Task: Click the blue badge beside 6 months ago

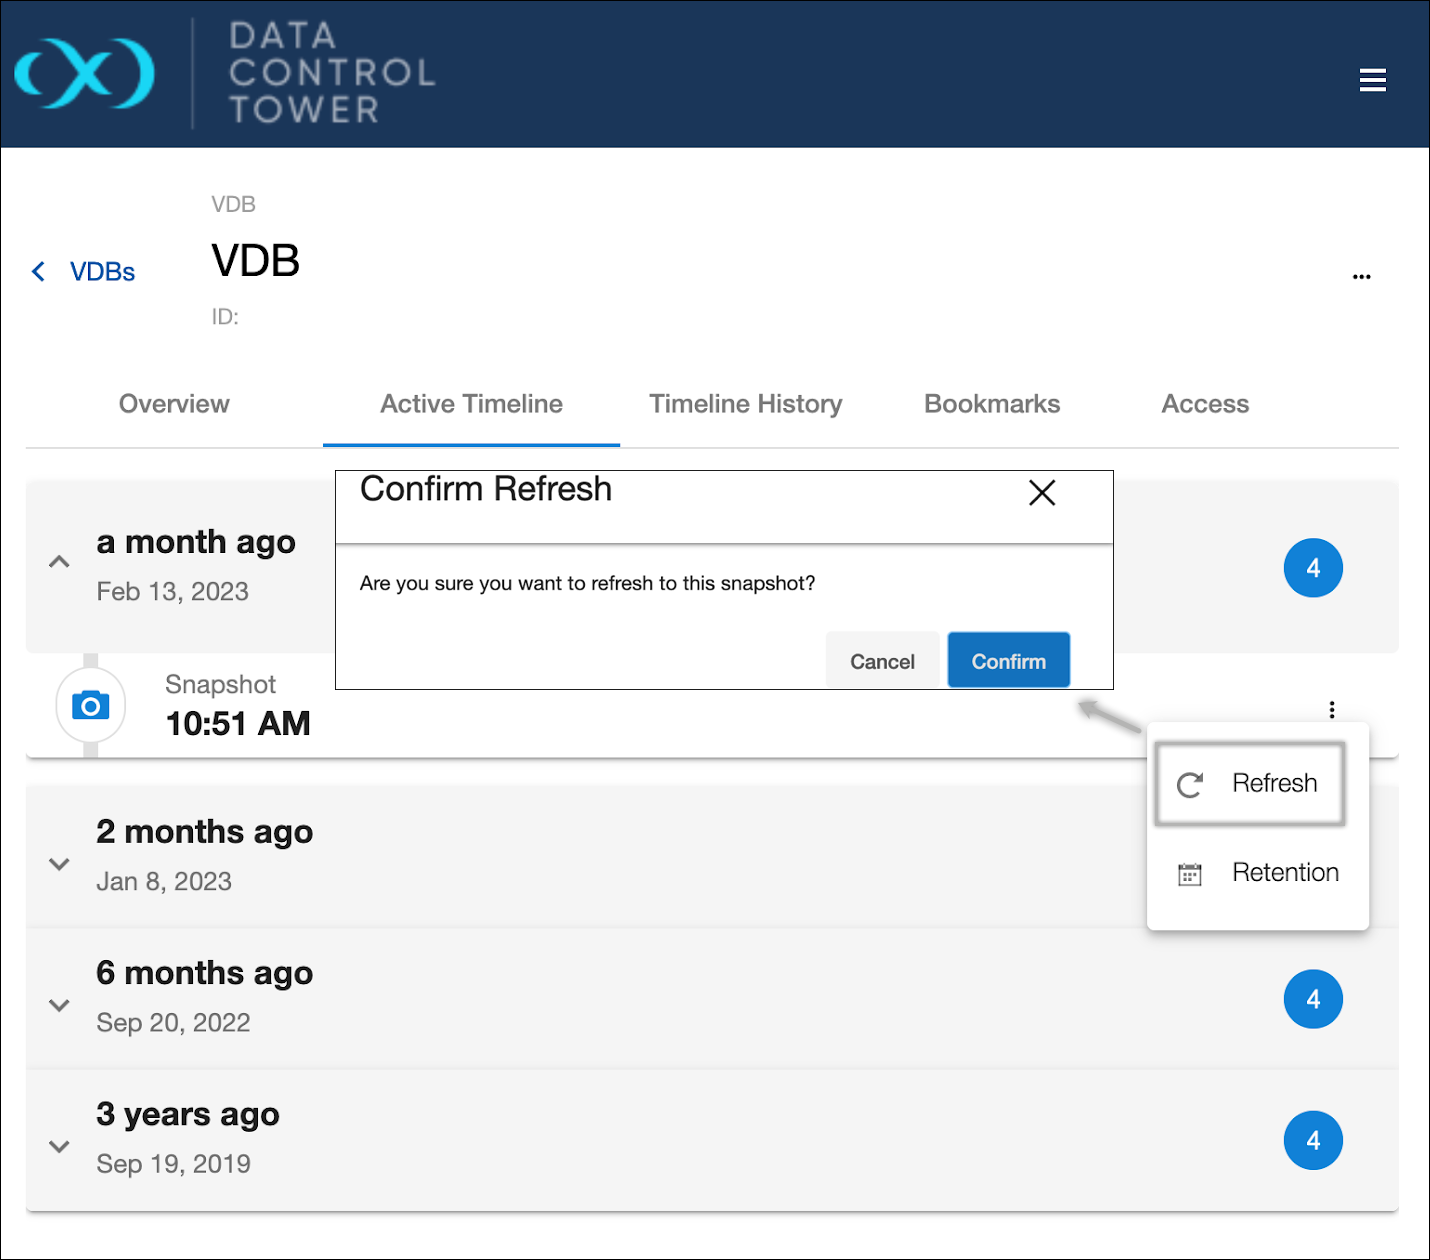Action: point(1313,998)
